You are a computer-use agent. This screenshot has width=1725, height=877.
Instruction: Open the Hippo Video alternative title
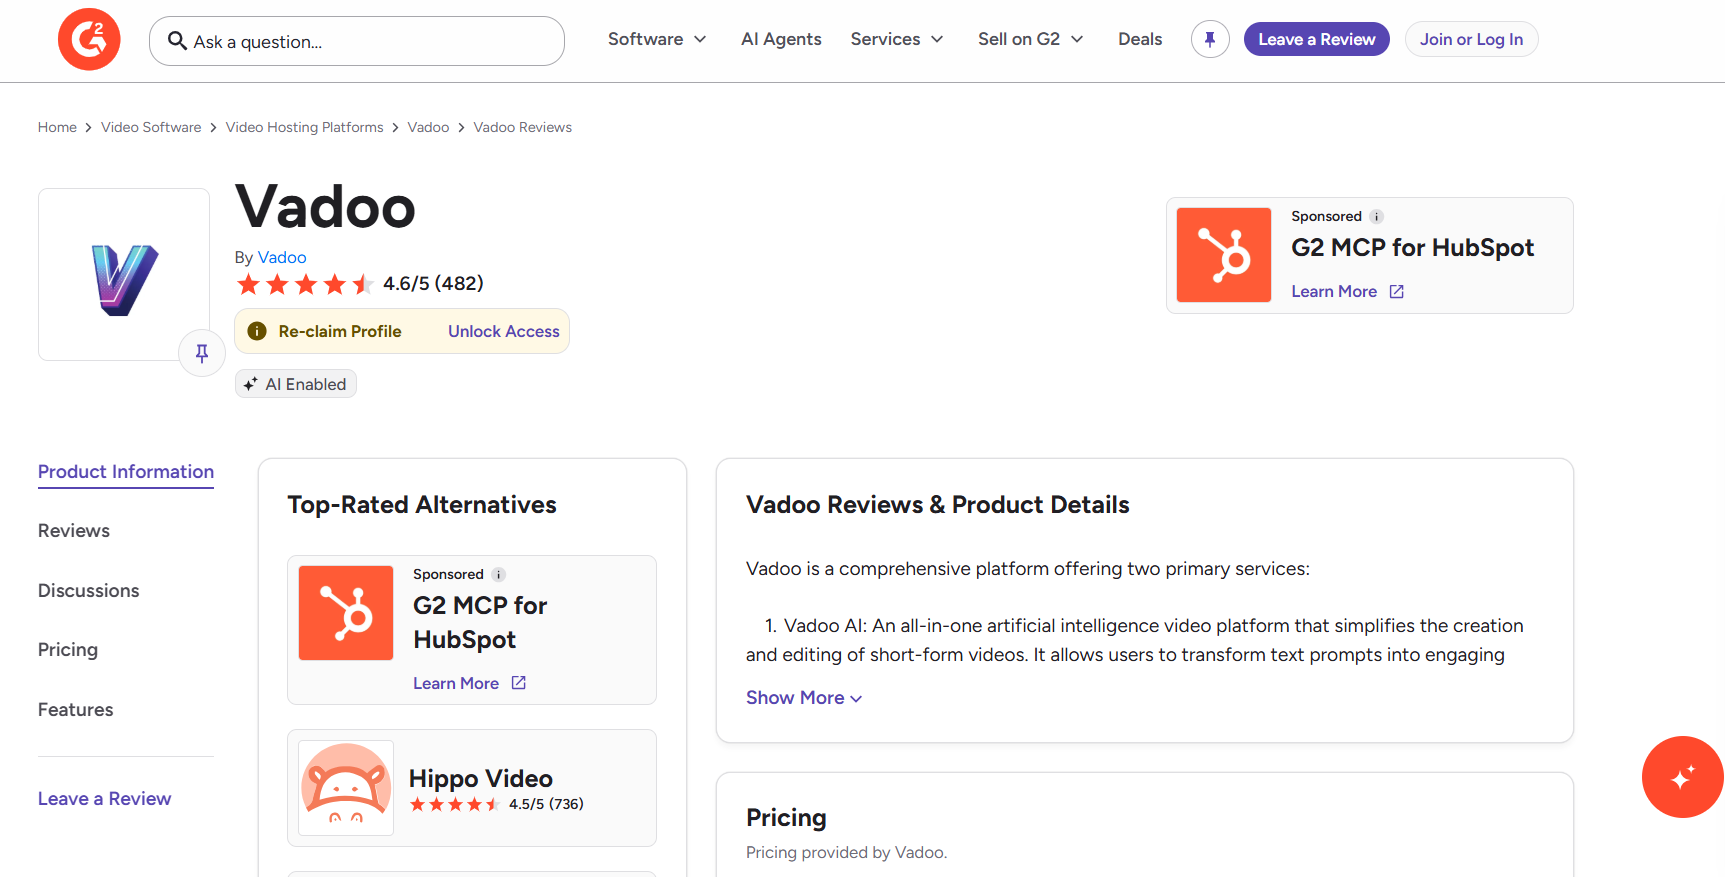pos(481,778)
